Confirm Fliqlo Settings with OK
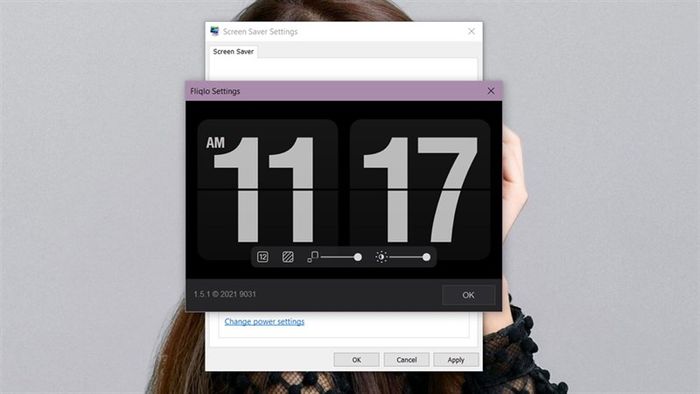 (x=468, y=295)
